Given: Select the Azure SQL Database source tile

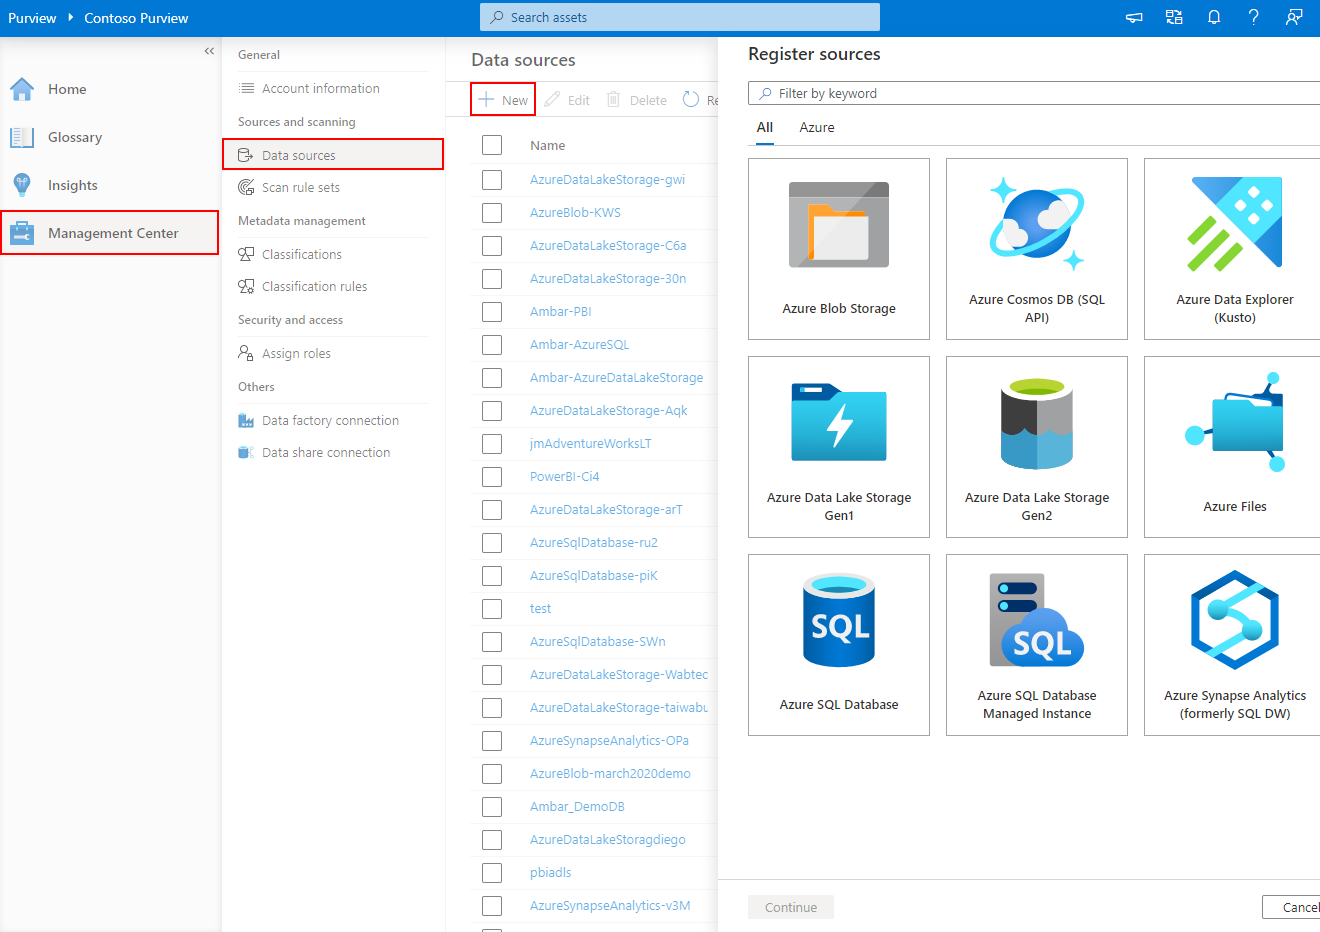Looking at the screenshot, I should [838, 644].
